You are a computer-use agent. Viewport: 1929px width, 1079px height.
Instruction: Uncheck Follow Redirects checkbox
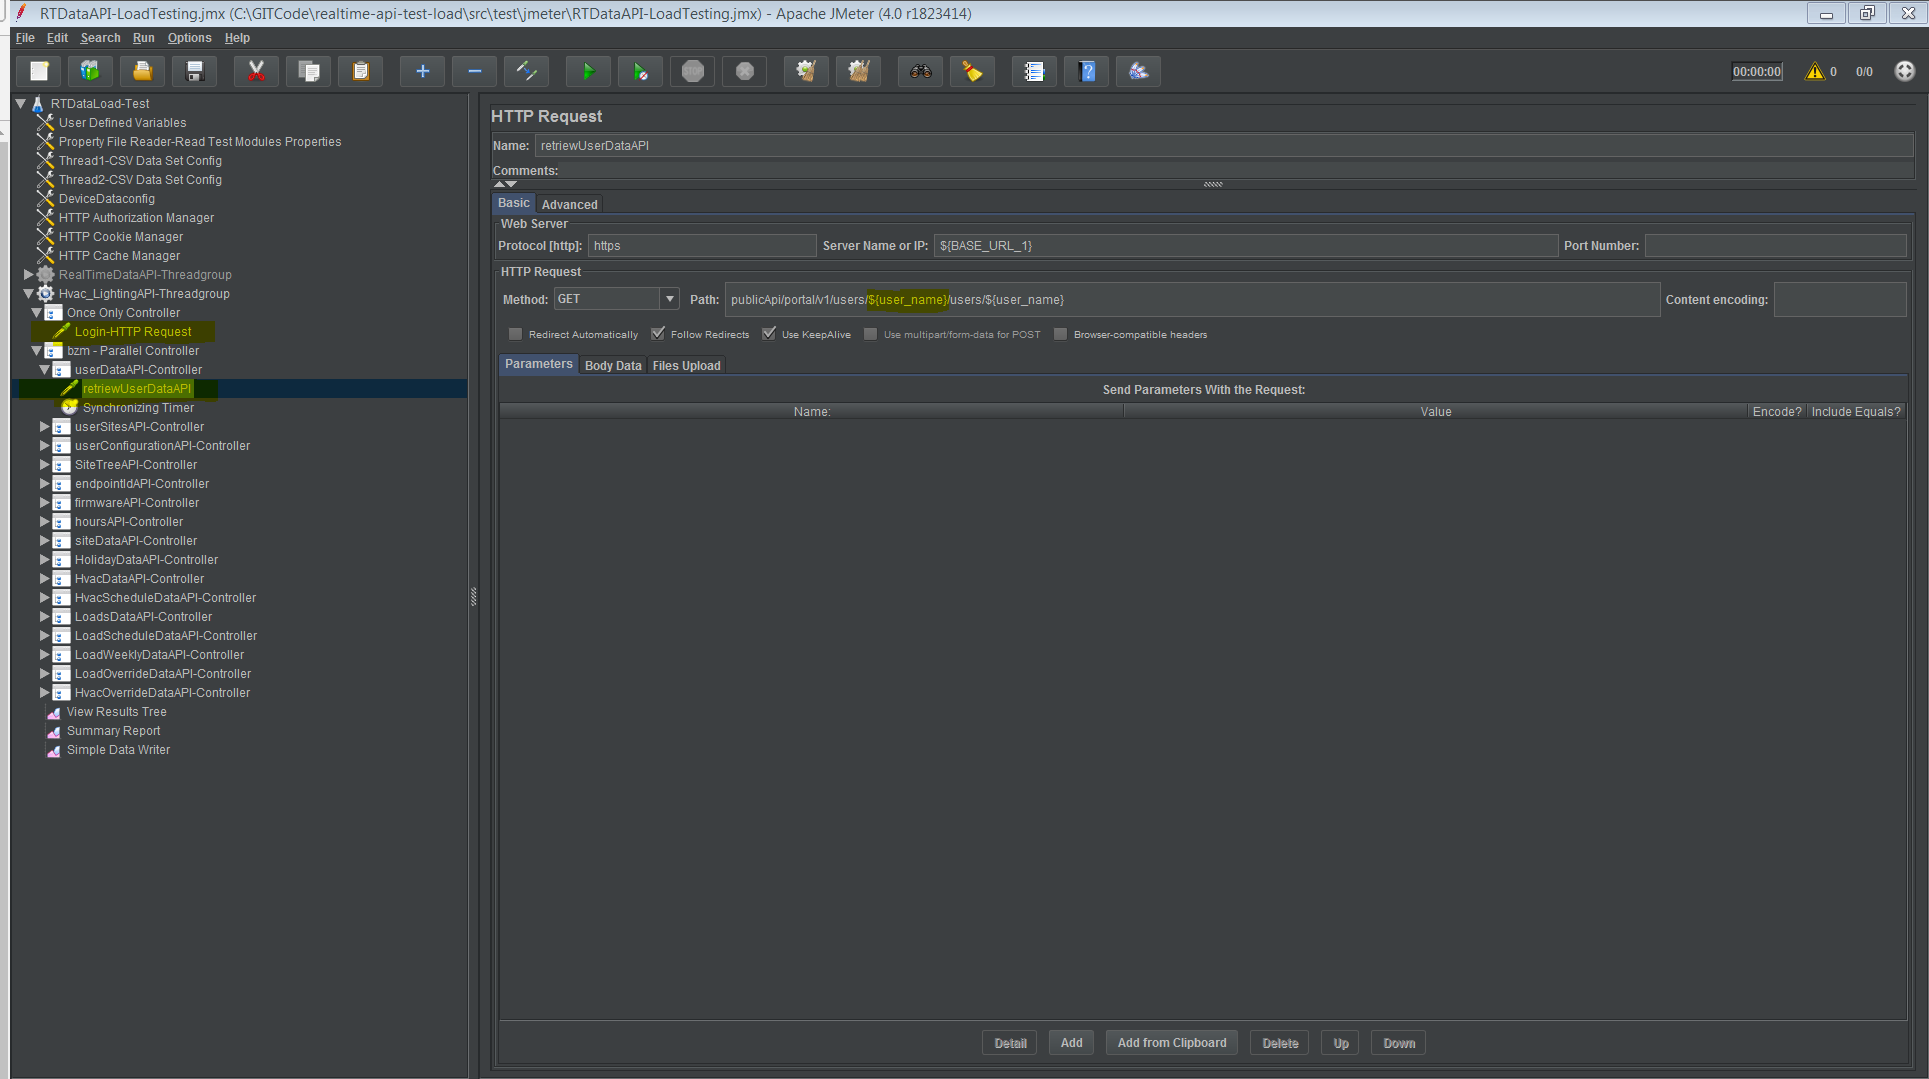tap(658, 334)
